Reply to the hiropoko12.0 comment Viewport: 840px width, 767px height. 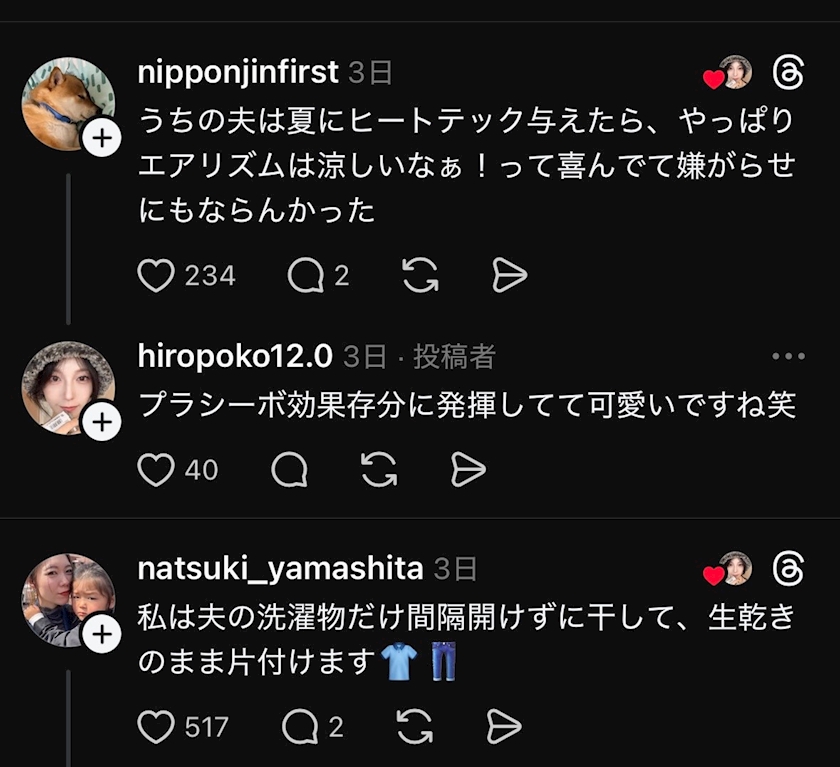[x=289, y=469]
